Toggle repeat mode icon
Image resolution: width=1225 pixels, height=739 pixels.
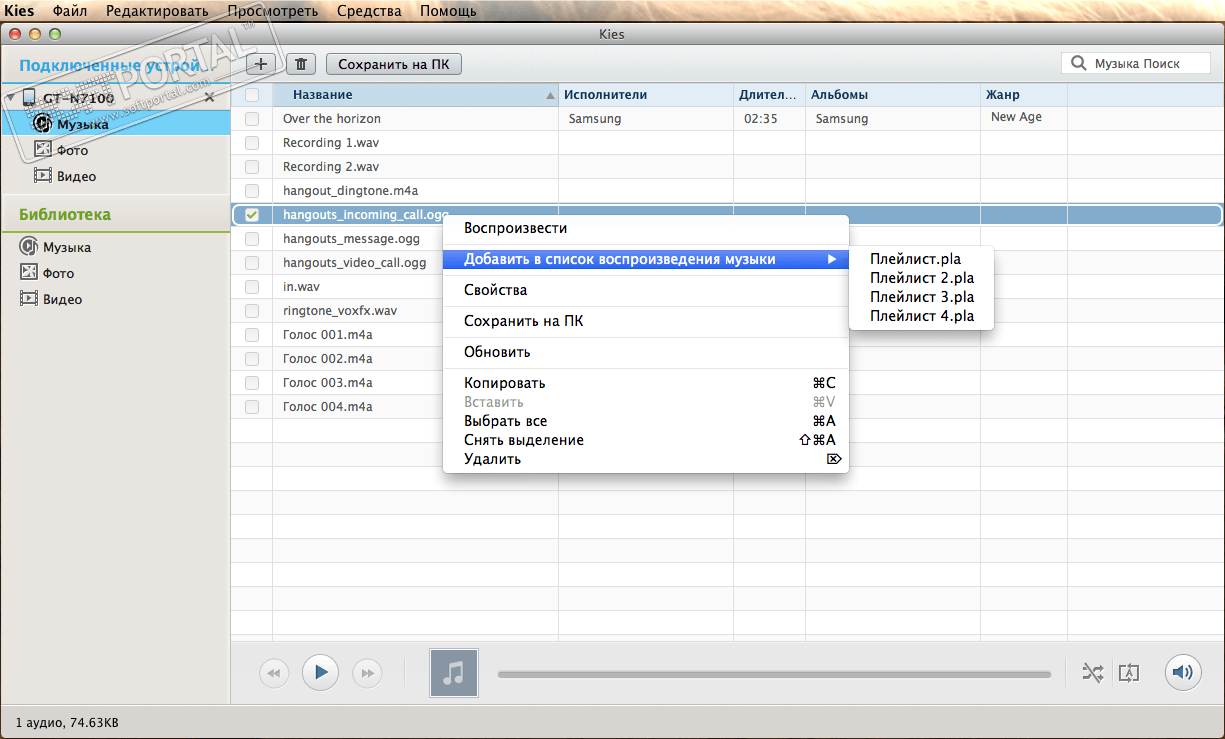pyautogui.click(x=1129, y=673)
